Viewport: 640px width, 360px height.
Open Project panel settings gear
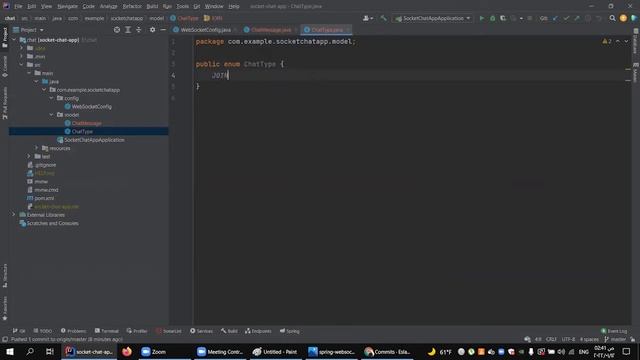pyautogui.click(x=152, y=30)
